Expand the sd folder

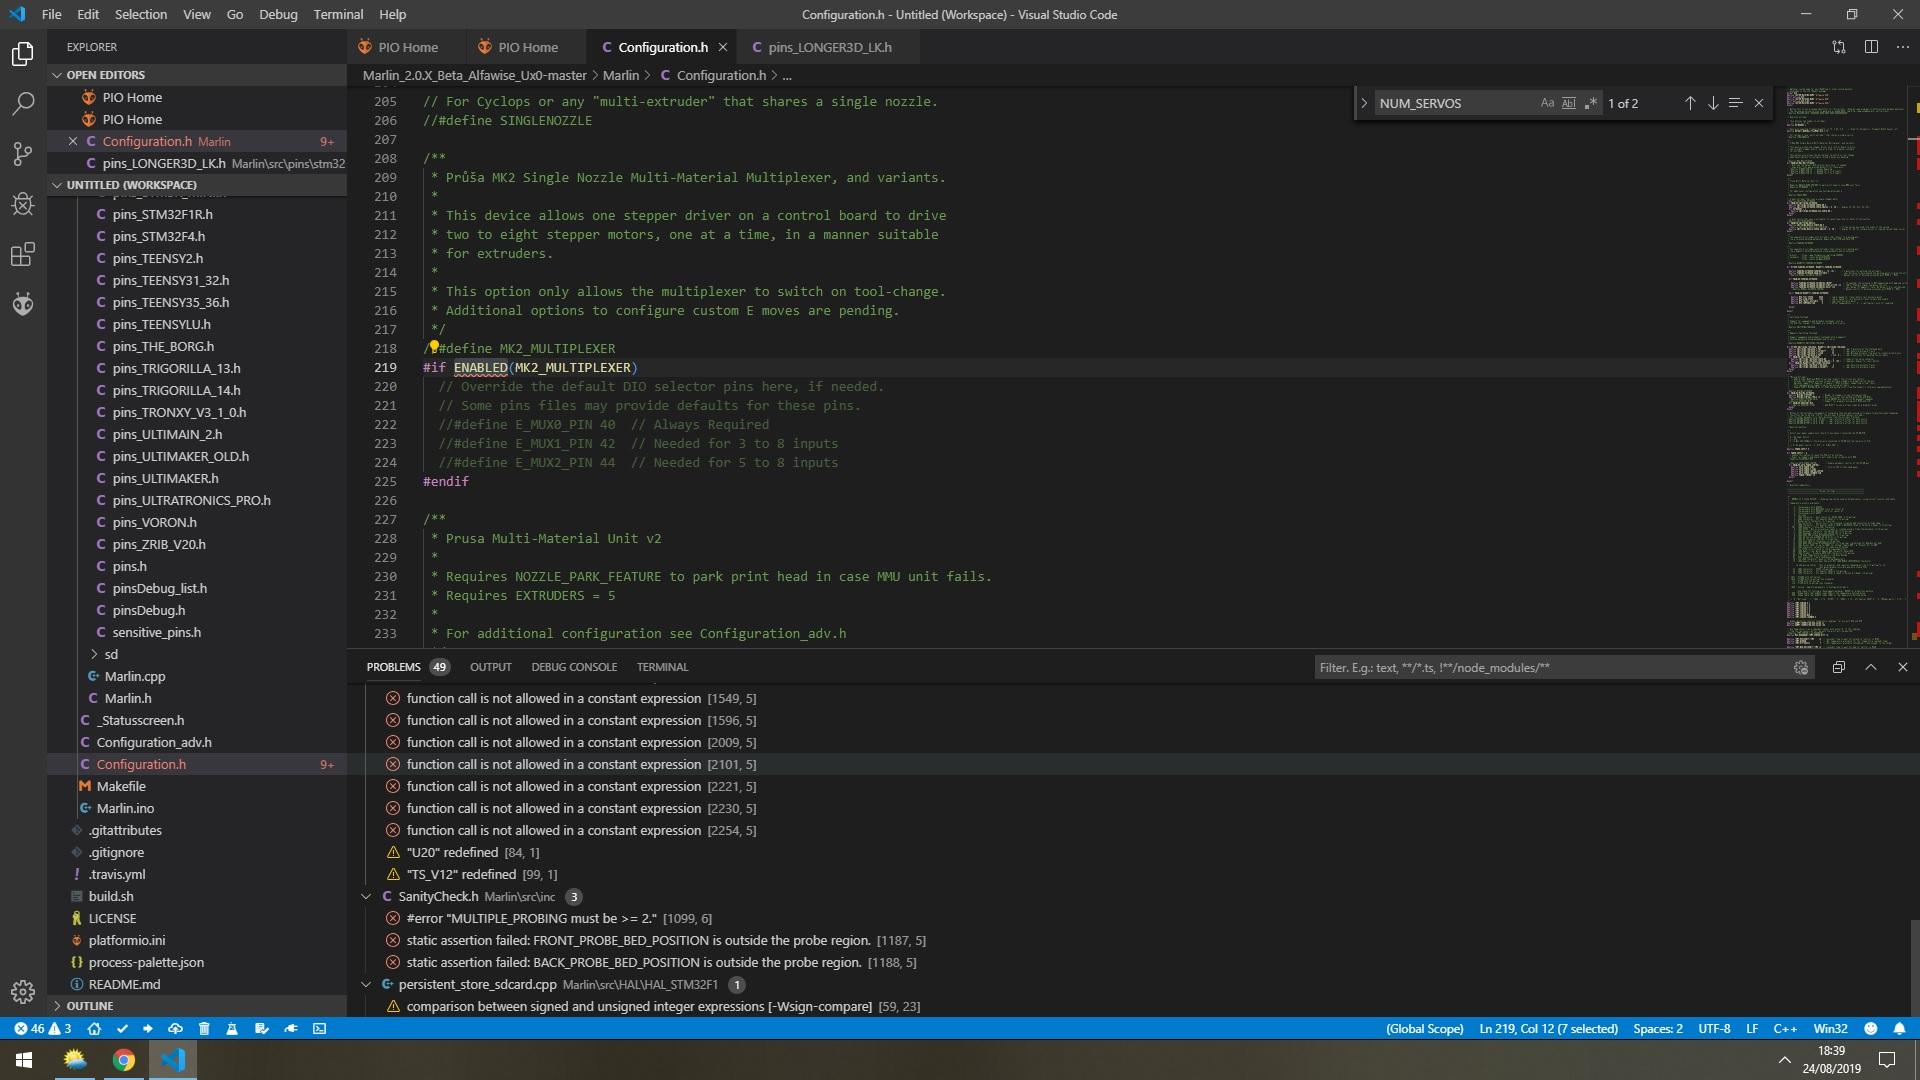click(197, 654)
